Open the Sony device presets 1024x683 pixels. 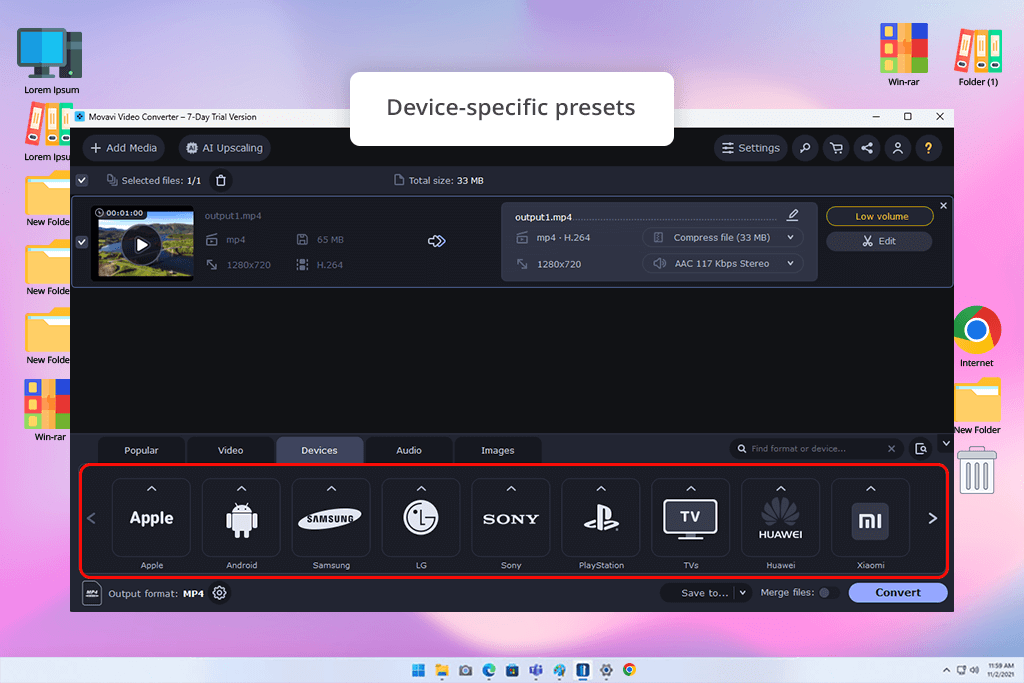pyautogui.click(x=511, y=518)
